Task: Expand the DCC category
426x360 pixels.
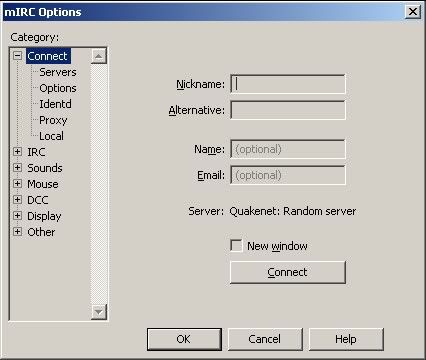Action: [17, 200]
